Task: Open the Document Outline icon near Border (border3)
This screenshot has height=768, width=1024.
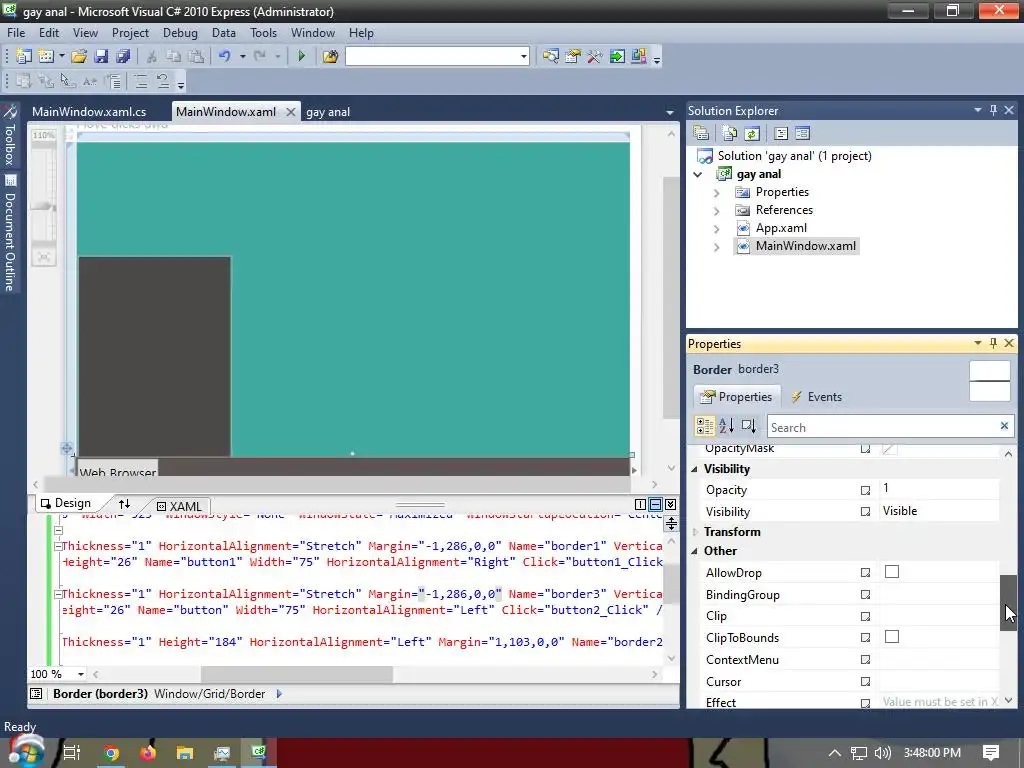Action: tap(37, 694)
